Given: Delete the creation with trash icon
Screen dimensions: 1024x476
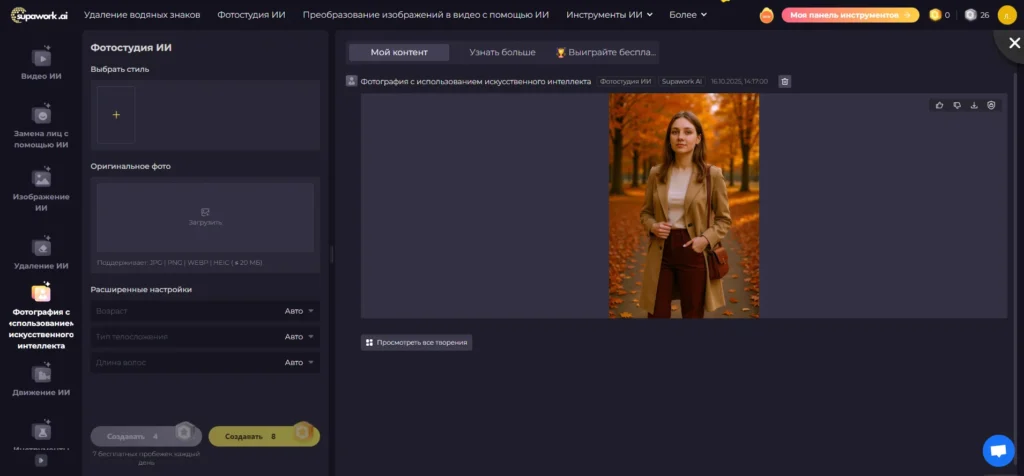Looking at the screenshot, I should [785, 82].
